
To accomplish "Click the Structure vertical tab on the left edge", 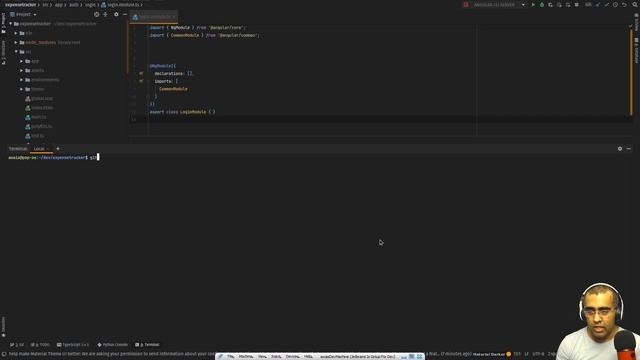I will pos(3,53).
